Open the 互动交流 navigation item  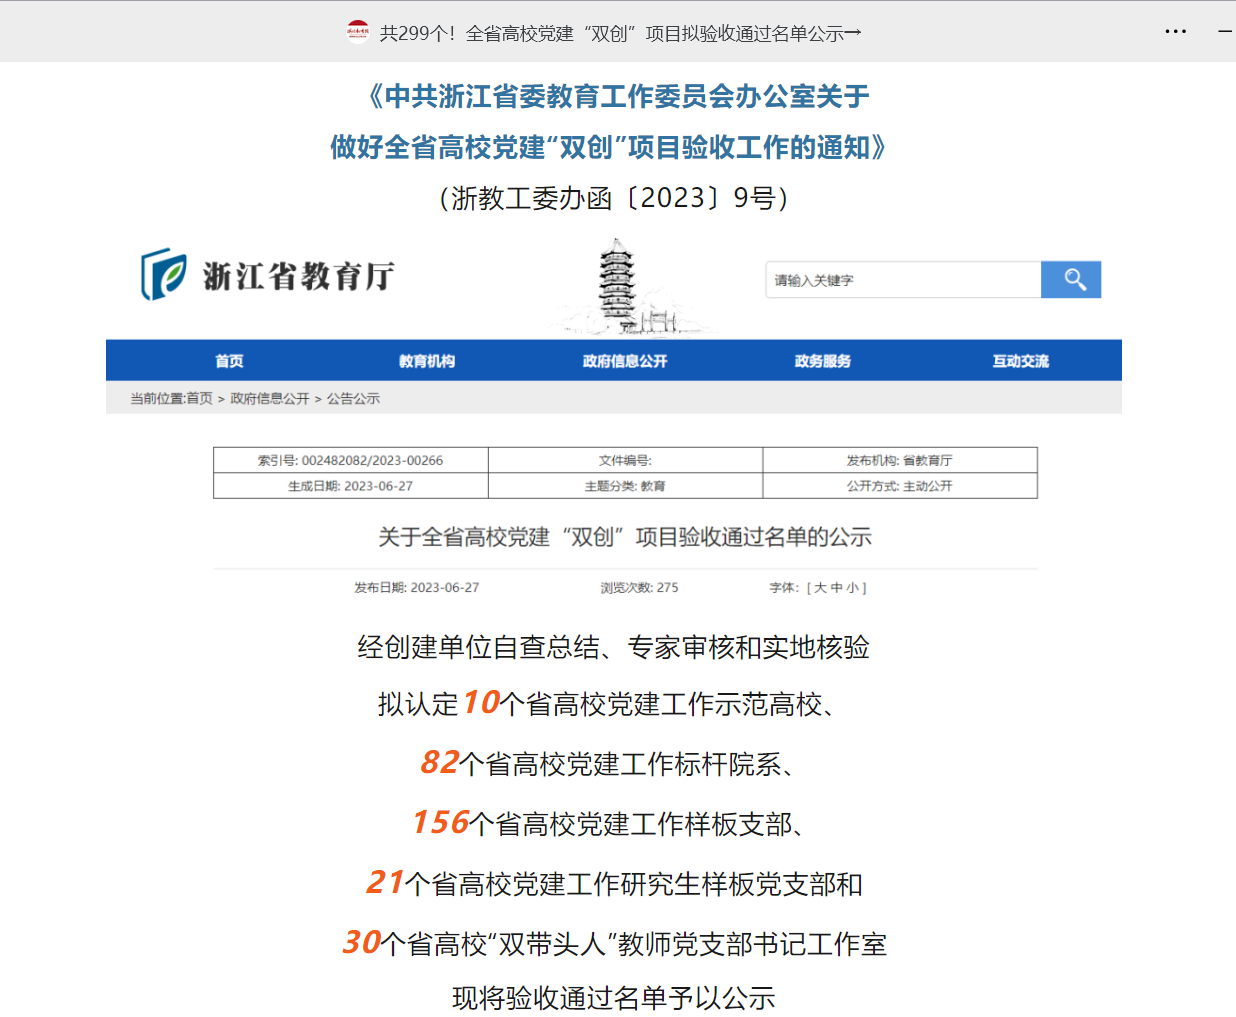(x=1020, y=361)
